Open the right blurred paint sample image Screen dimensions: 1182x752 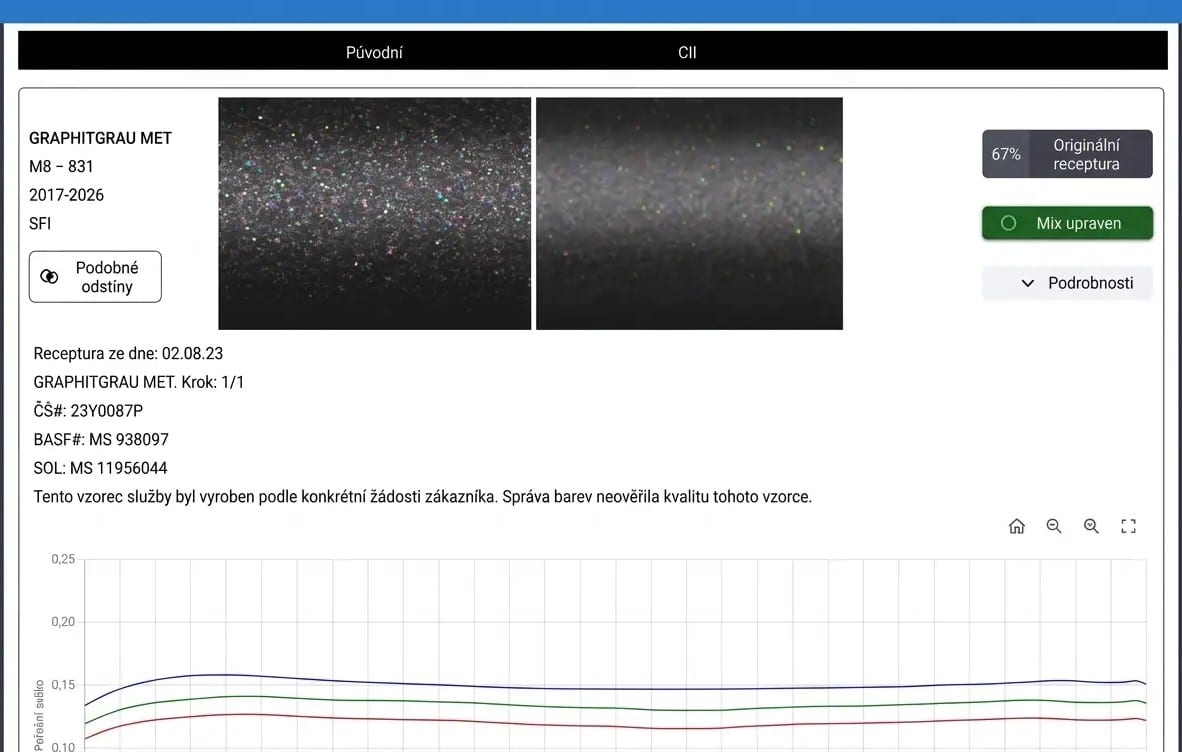689,213
